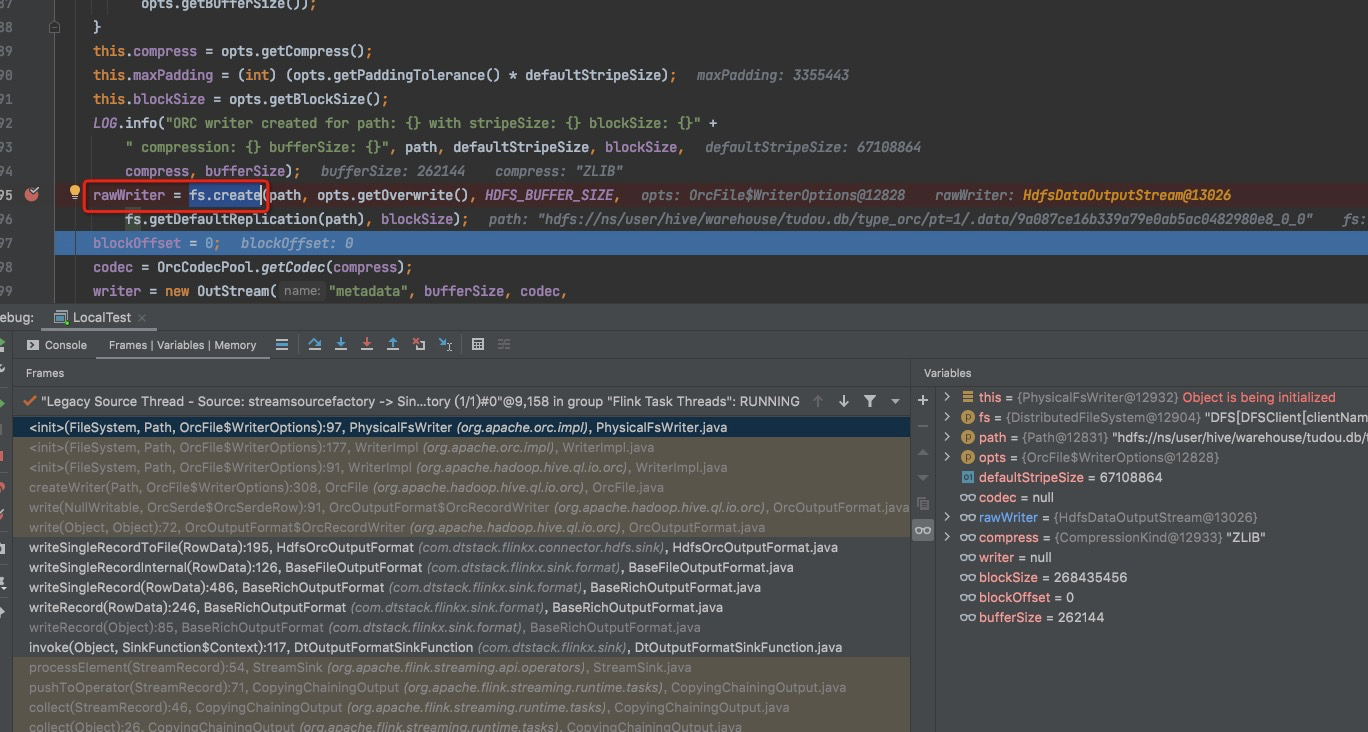Expand the opts variable node
Viewport: 1368px width, 732px height.
946,457
